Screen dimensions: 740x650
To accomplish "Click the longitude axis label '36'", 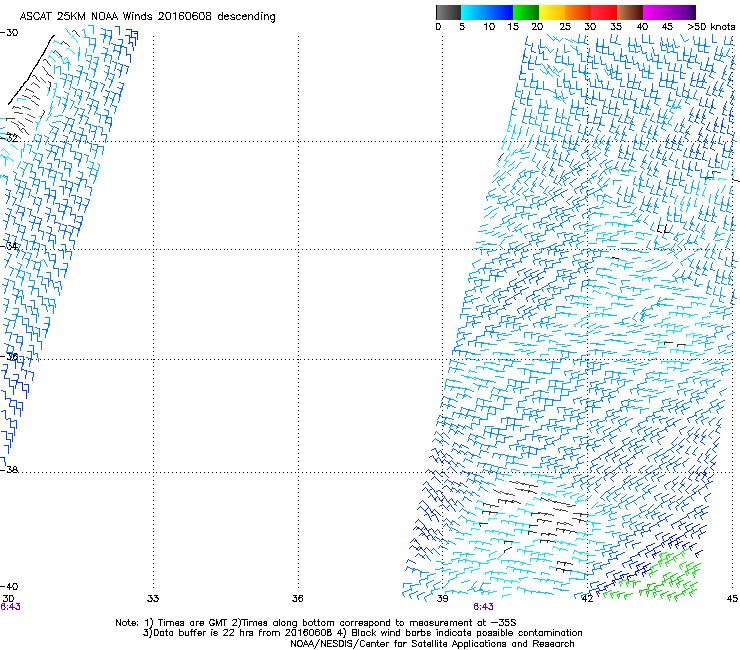I will pos(297,599).
